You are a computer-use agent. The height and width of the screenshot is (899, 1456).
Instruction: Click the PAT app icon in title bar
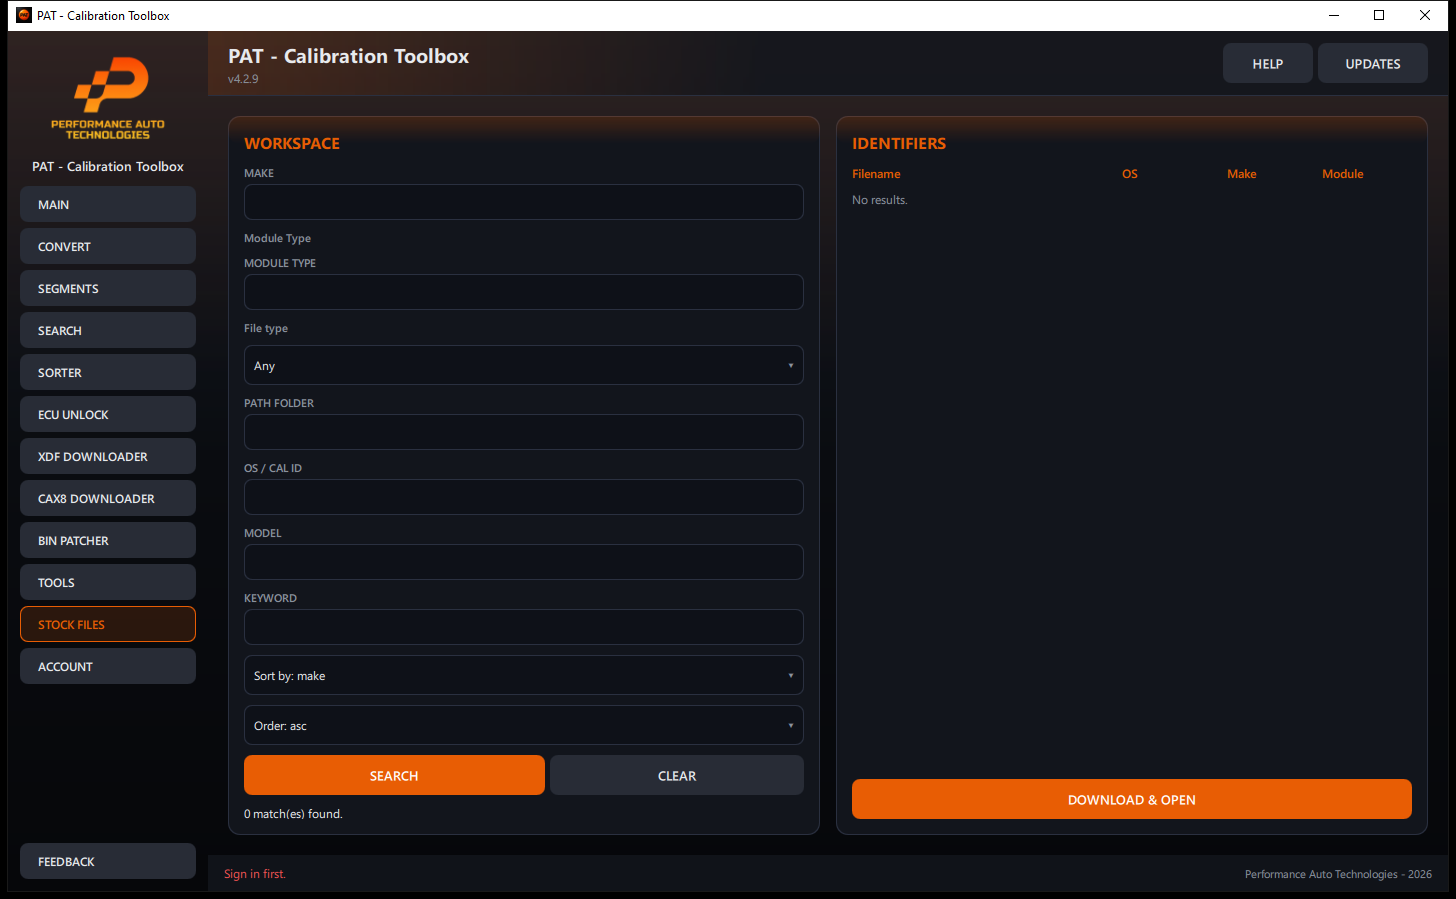(x=24, y=15)
